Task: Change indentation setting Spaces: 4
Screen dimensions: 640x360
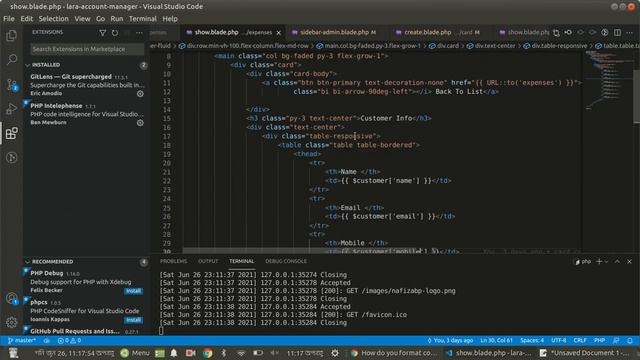Action: click(x=532, y=340)
